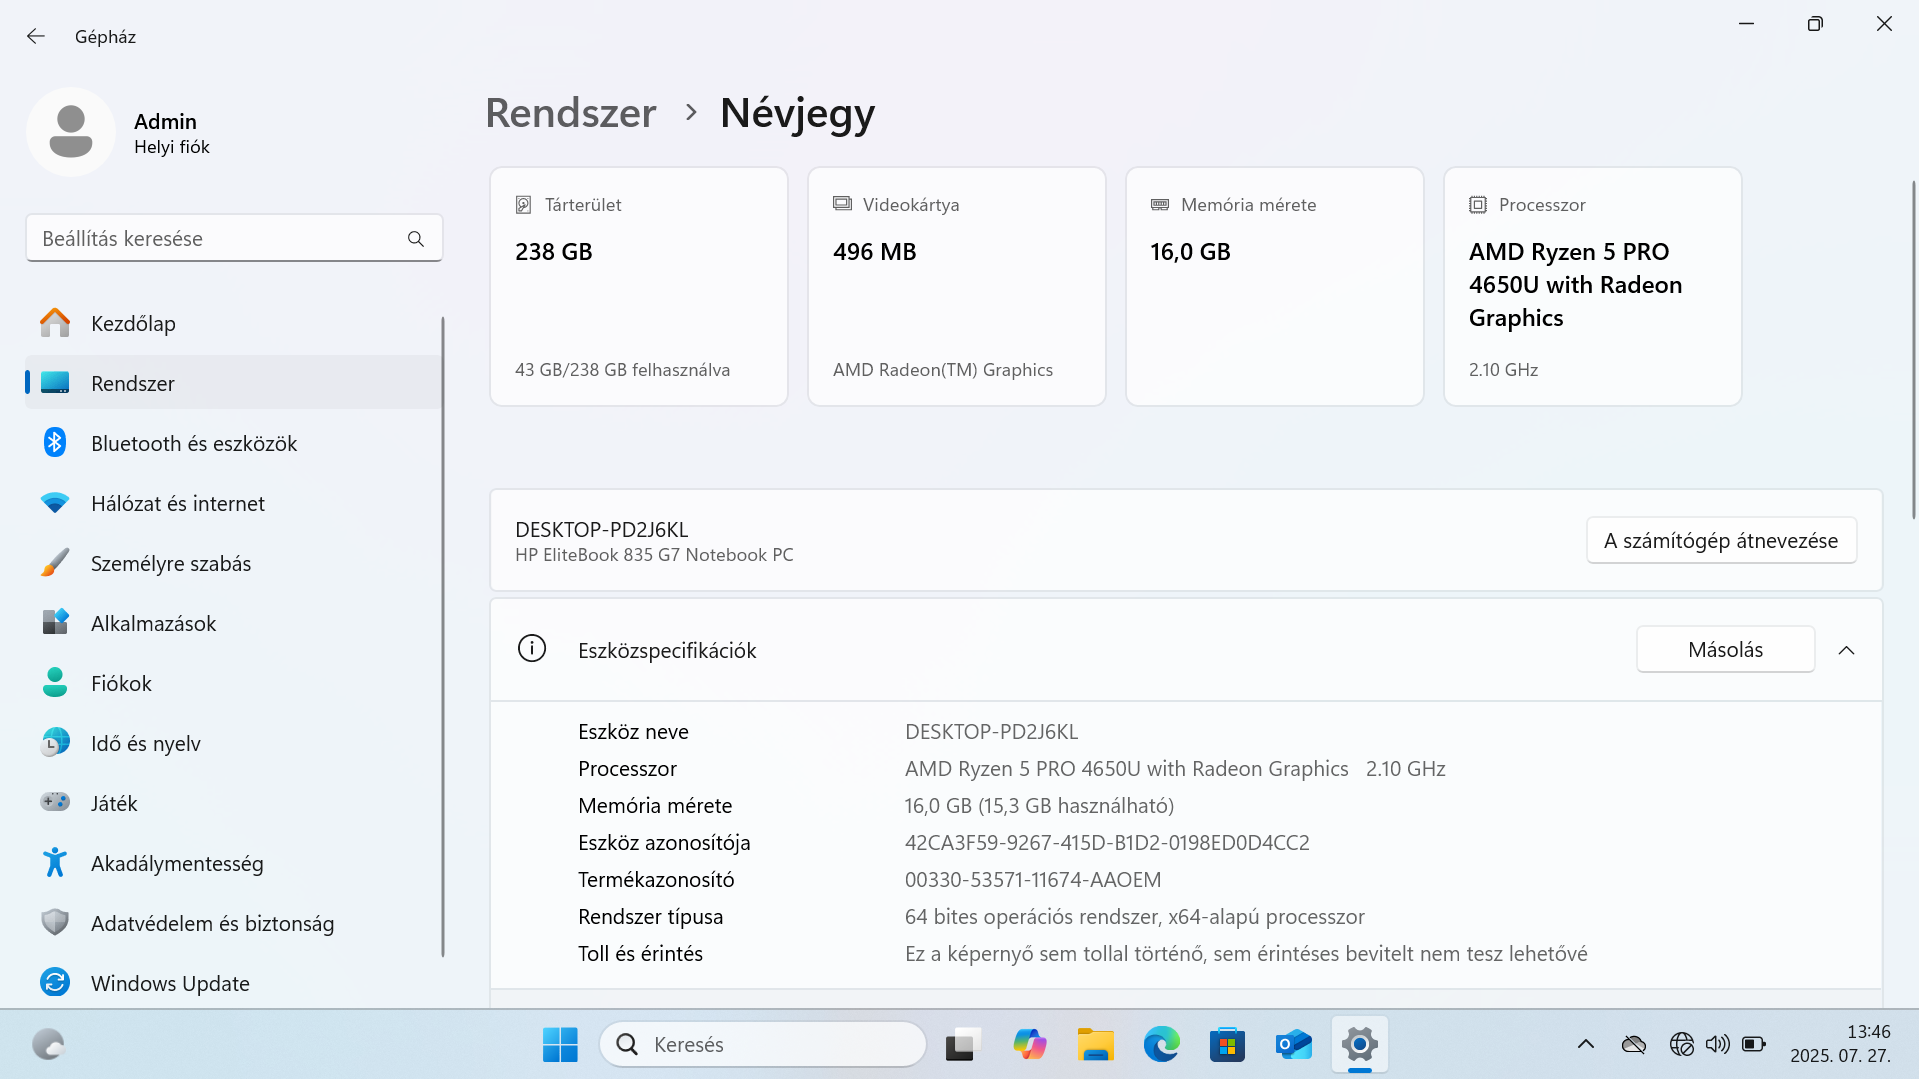Click the OneDrive cloud tray icon

point(1634,1045)
